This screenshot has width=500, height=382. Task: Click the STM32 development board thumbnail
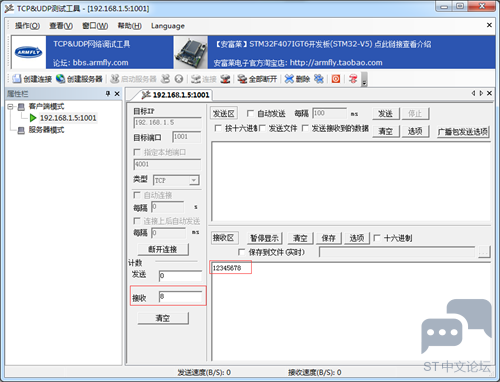click(x=191, y=52)
